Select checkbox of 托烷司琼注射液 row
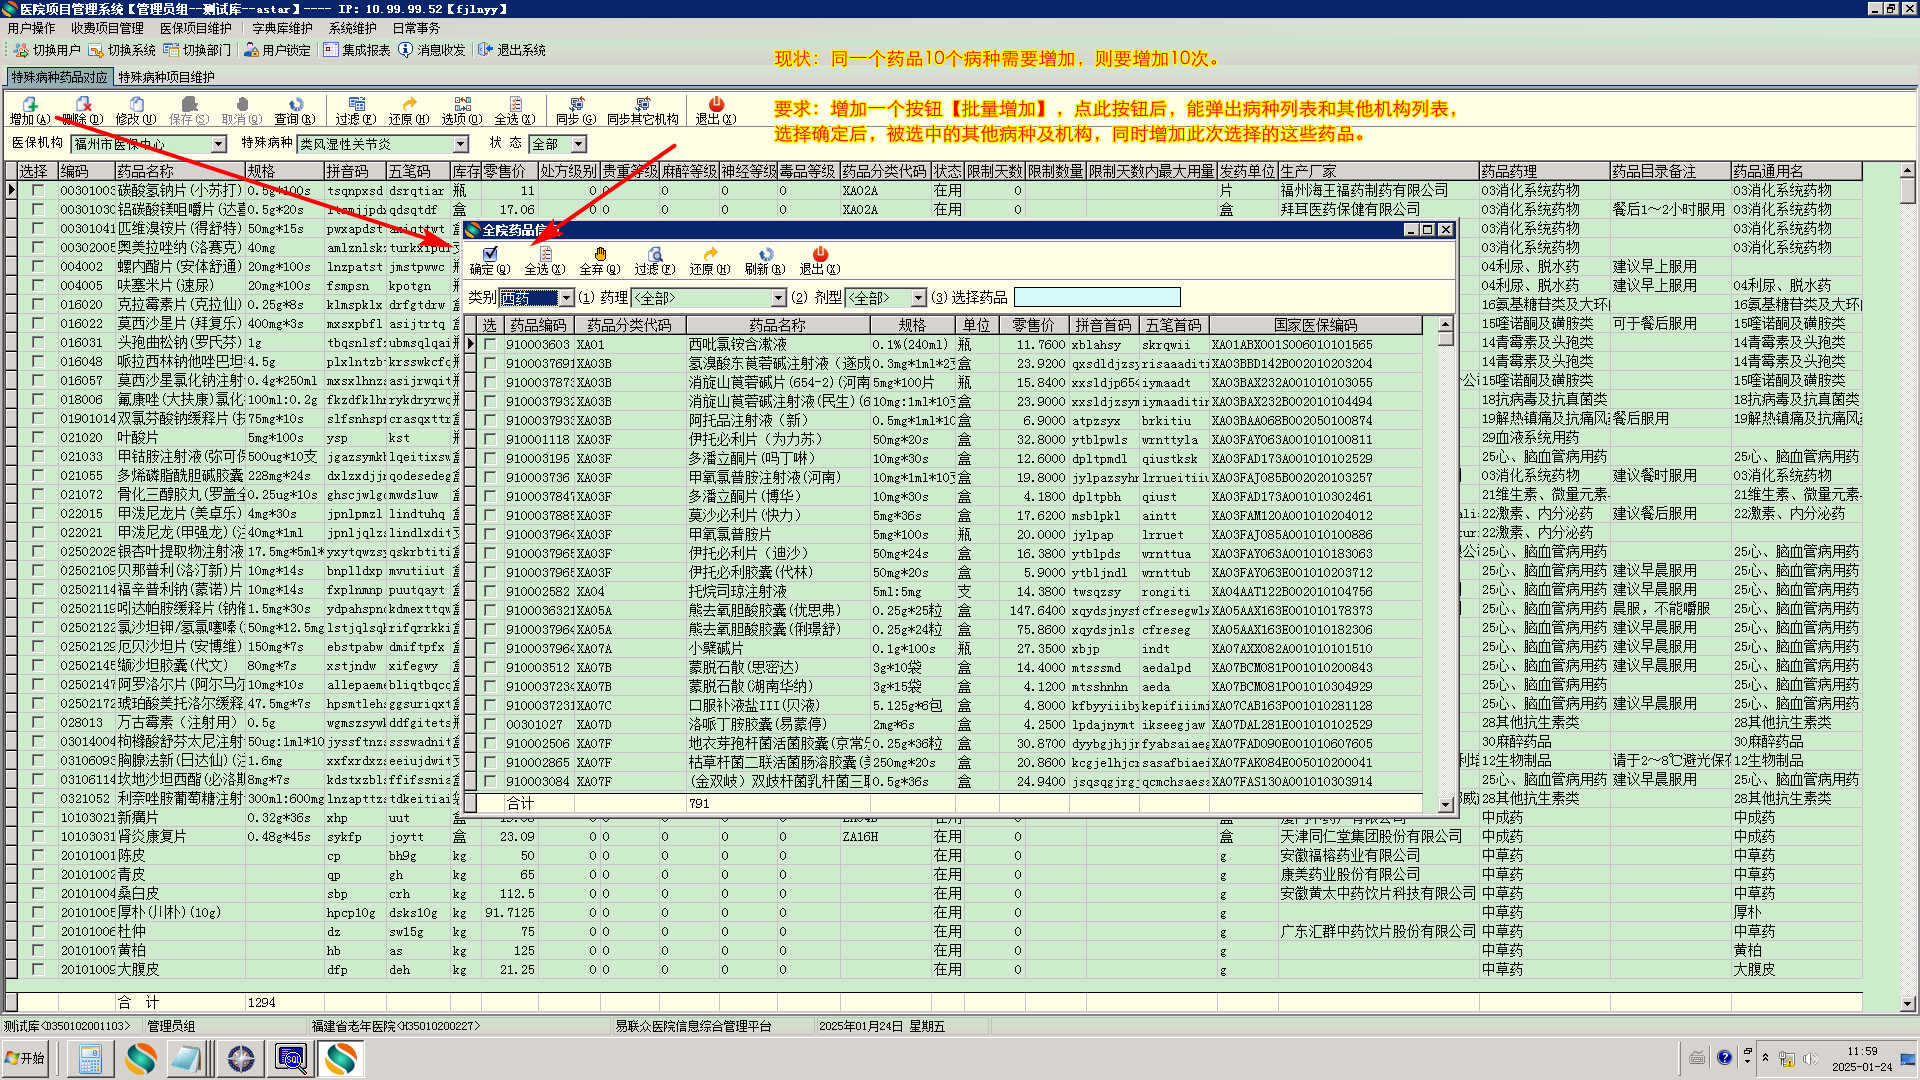This screenshot has width=1920, height=1080. click(x=490, y=592)
